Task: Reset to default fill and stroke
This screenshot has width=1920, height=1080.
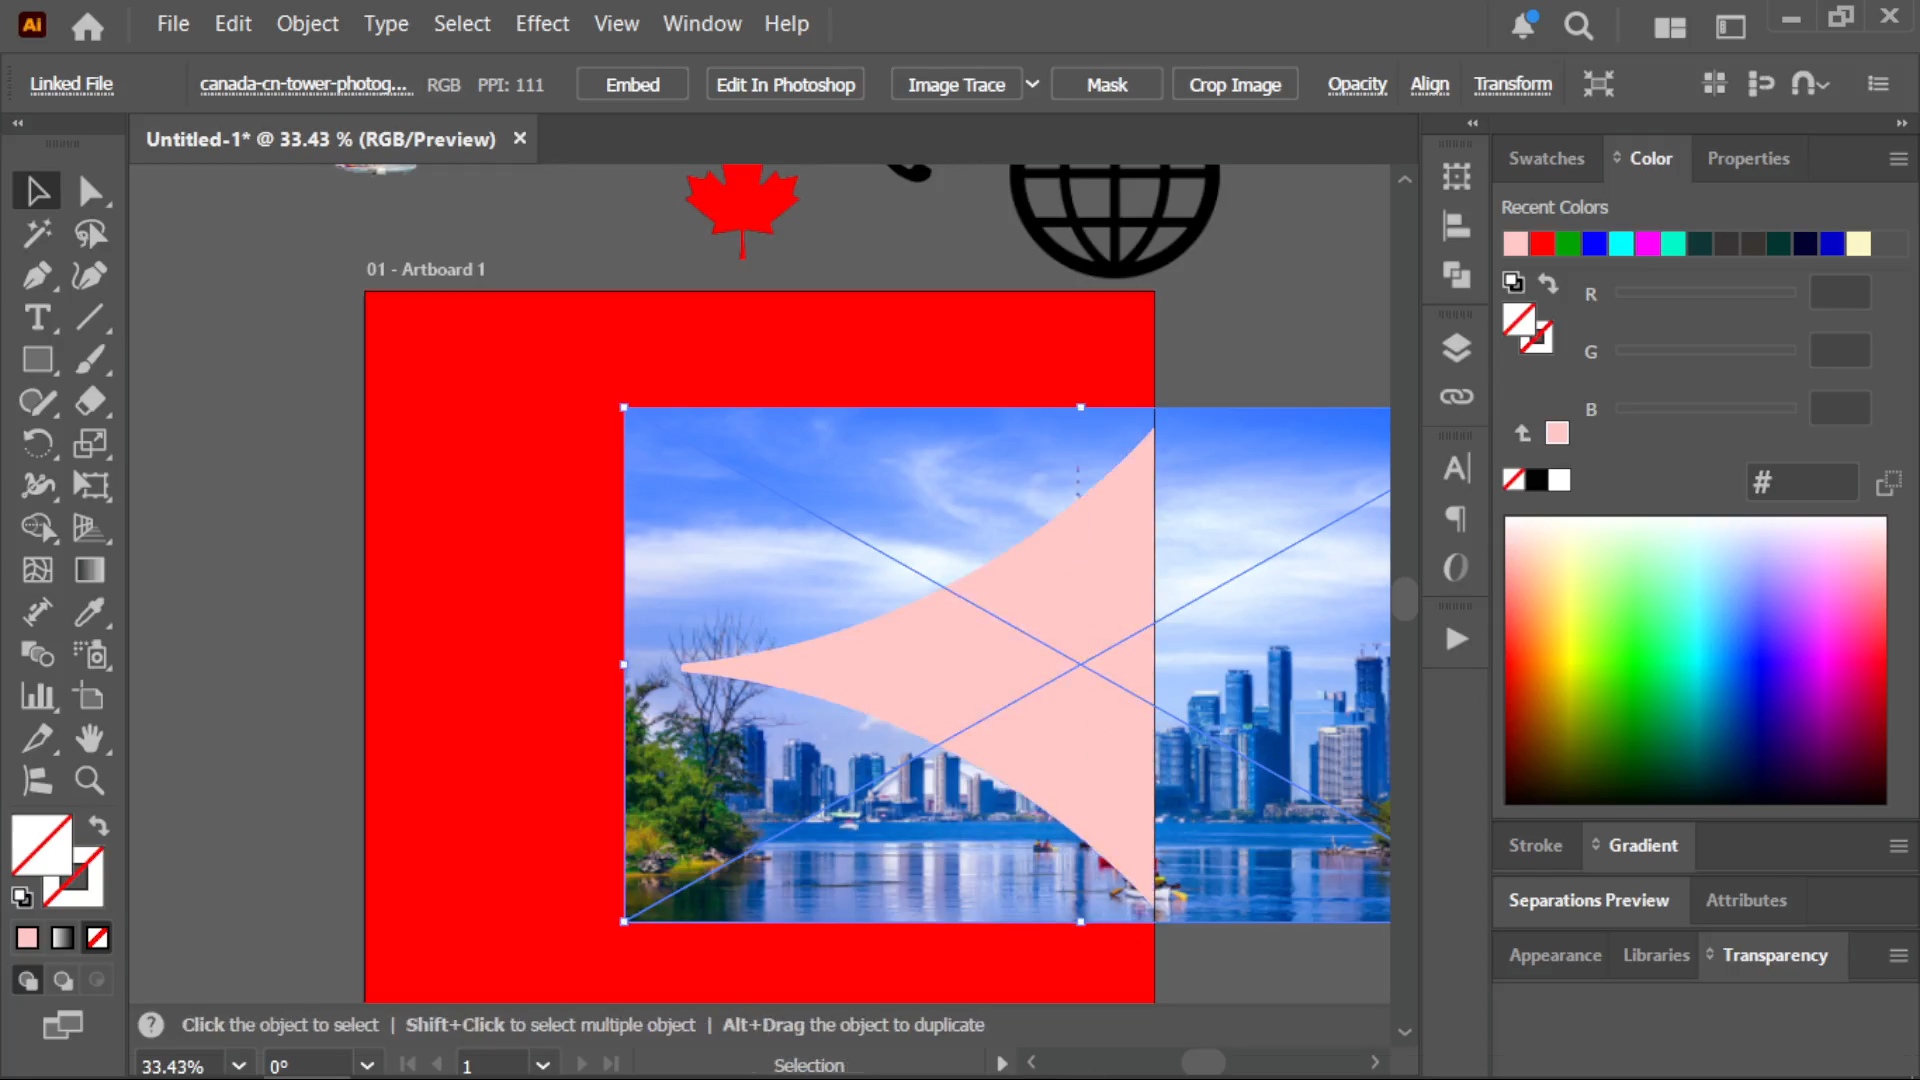Action: [22, 897]
